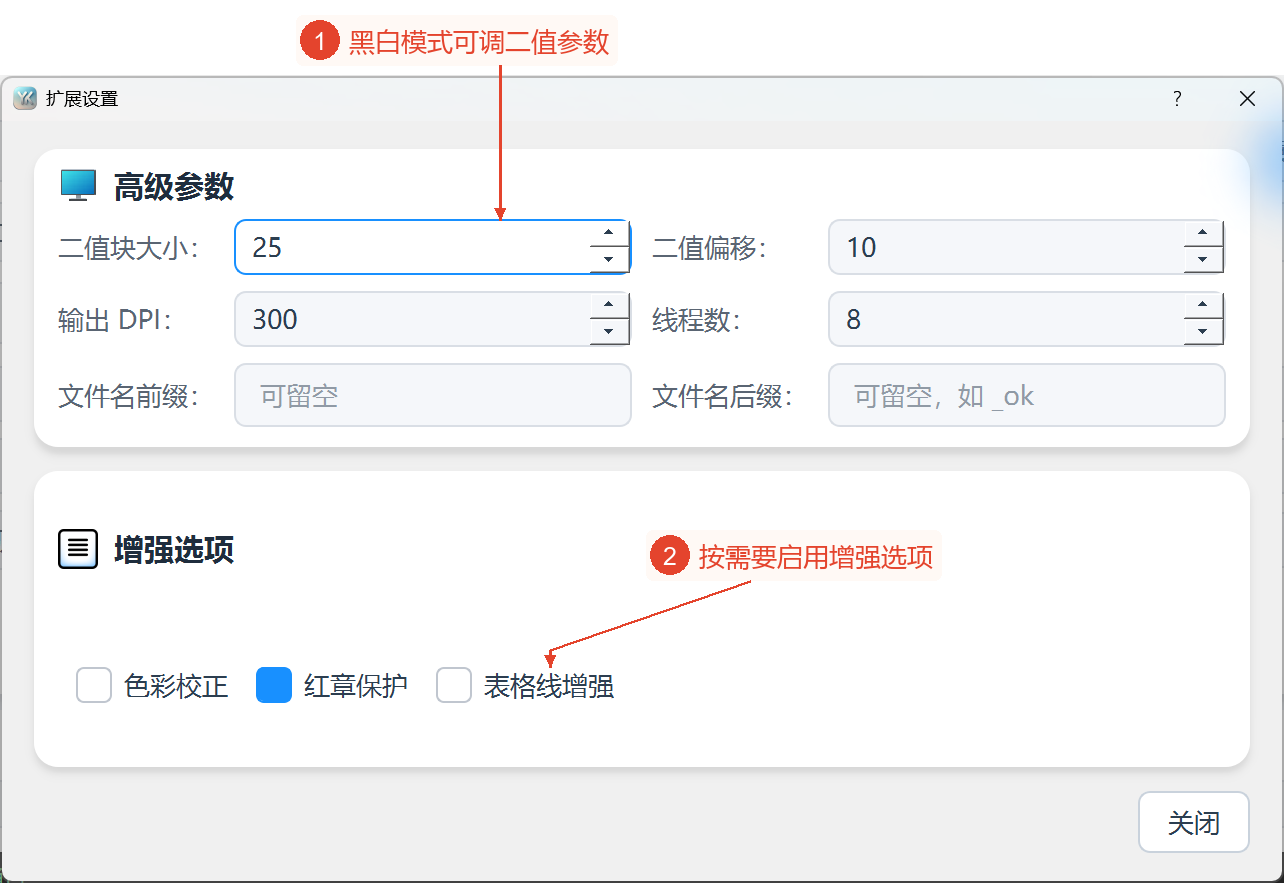Decrease 线程数 with down arrow
This screenshot has height=883, width=1284.
point(1203,332)
